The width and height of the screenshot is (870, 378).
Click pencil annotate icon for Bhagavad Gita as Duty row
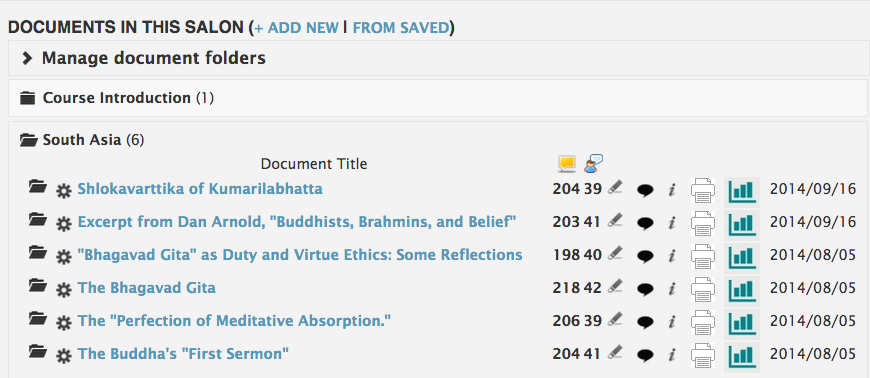614,253
